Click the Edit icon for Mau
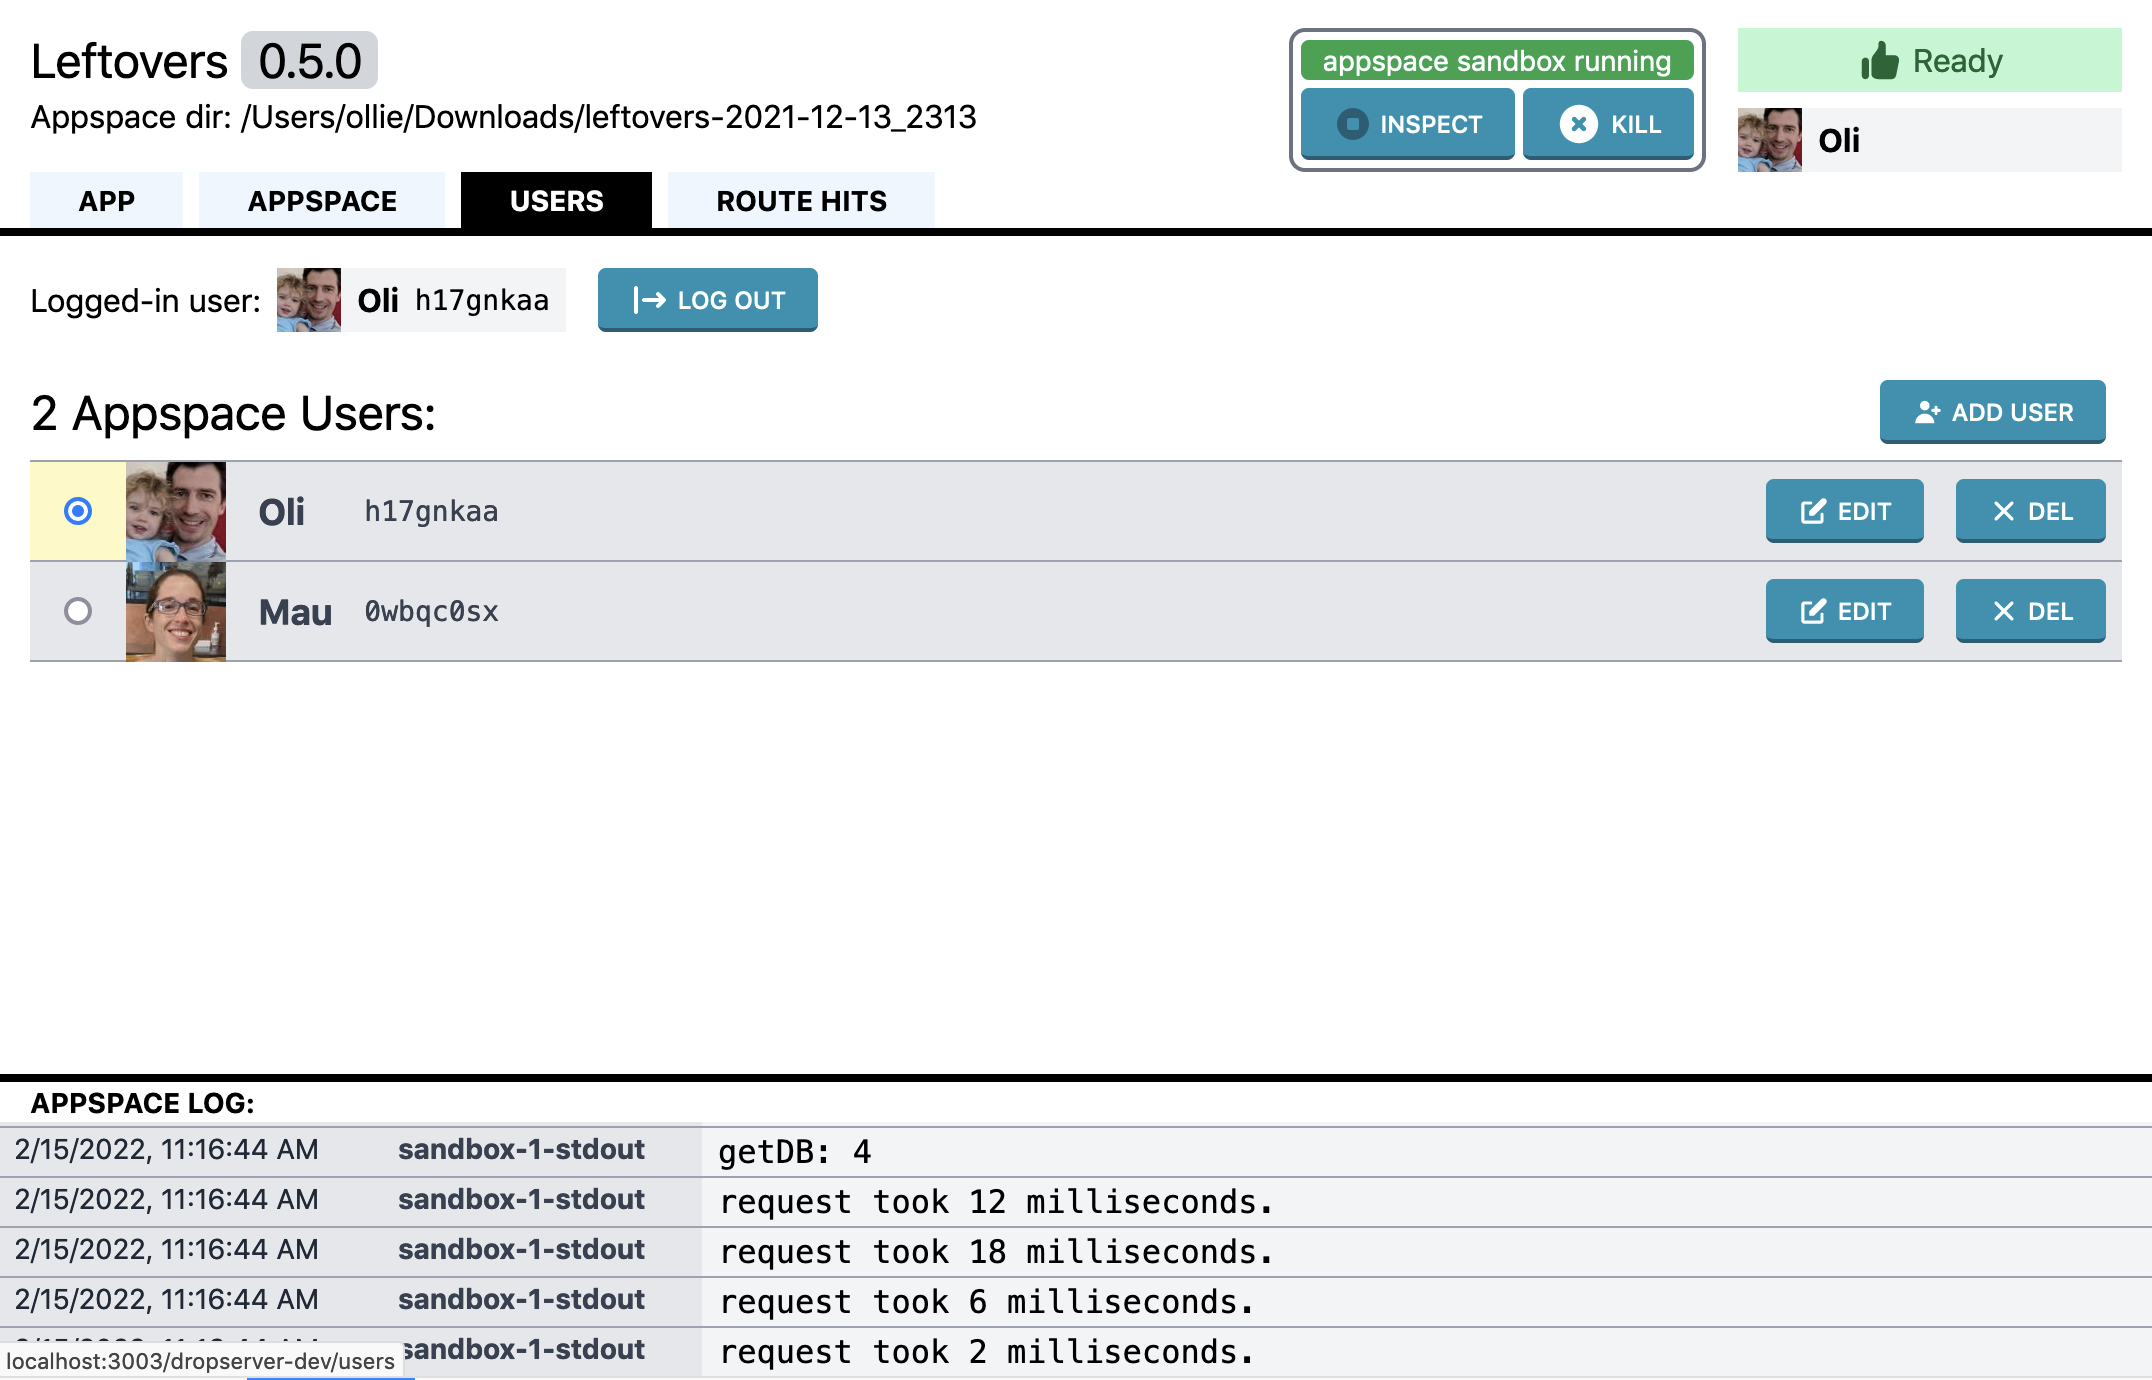Screen dimensions: 2152x1380 pyautogui.click(x=1845, y=610)
